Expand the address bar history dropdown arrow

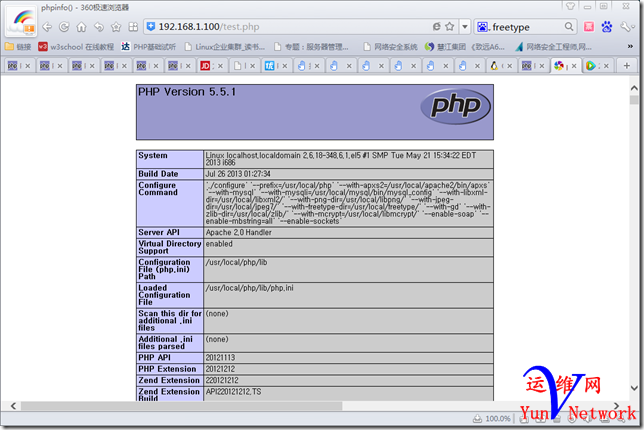(x=465, y=27)
